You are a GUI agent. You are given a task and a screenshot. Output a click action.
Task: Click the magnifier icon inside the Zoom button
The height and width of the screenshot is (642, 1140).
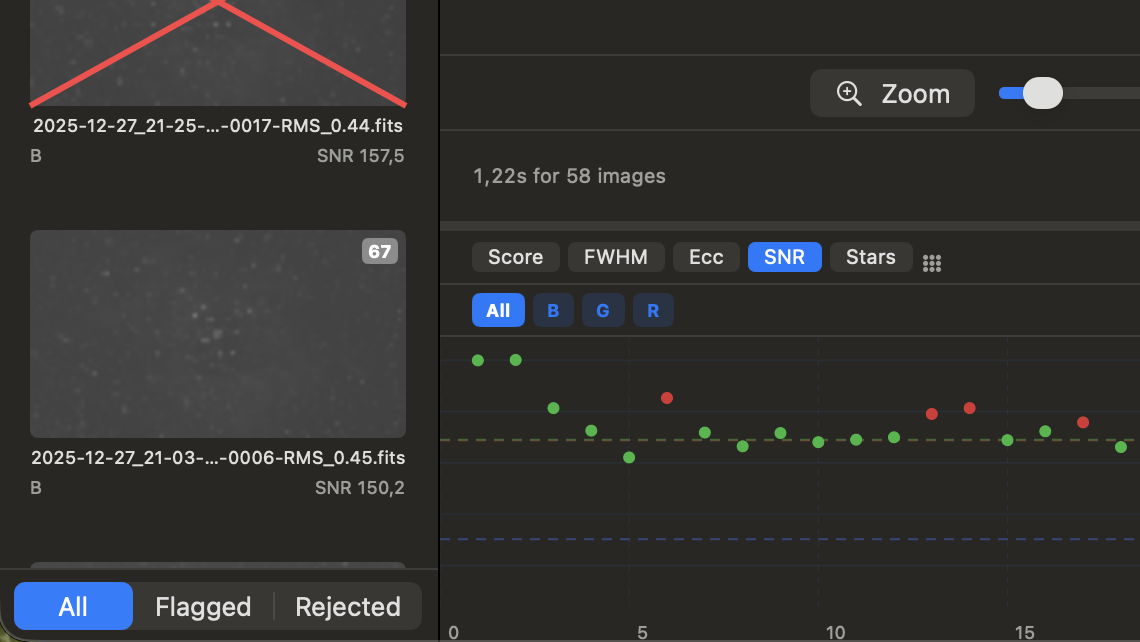(x=849, y=93)
